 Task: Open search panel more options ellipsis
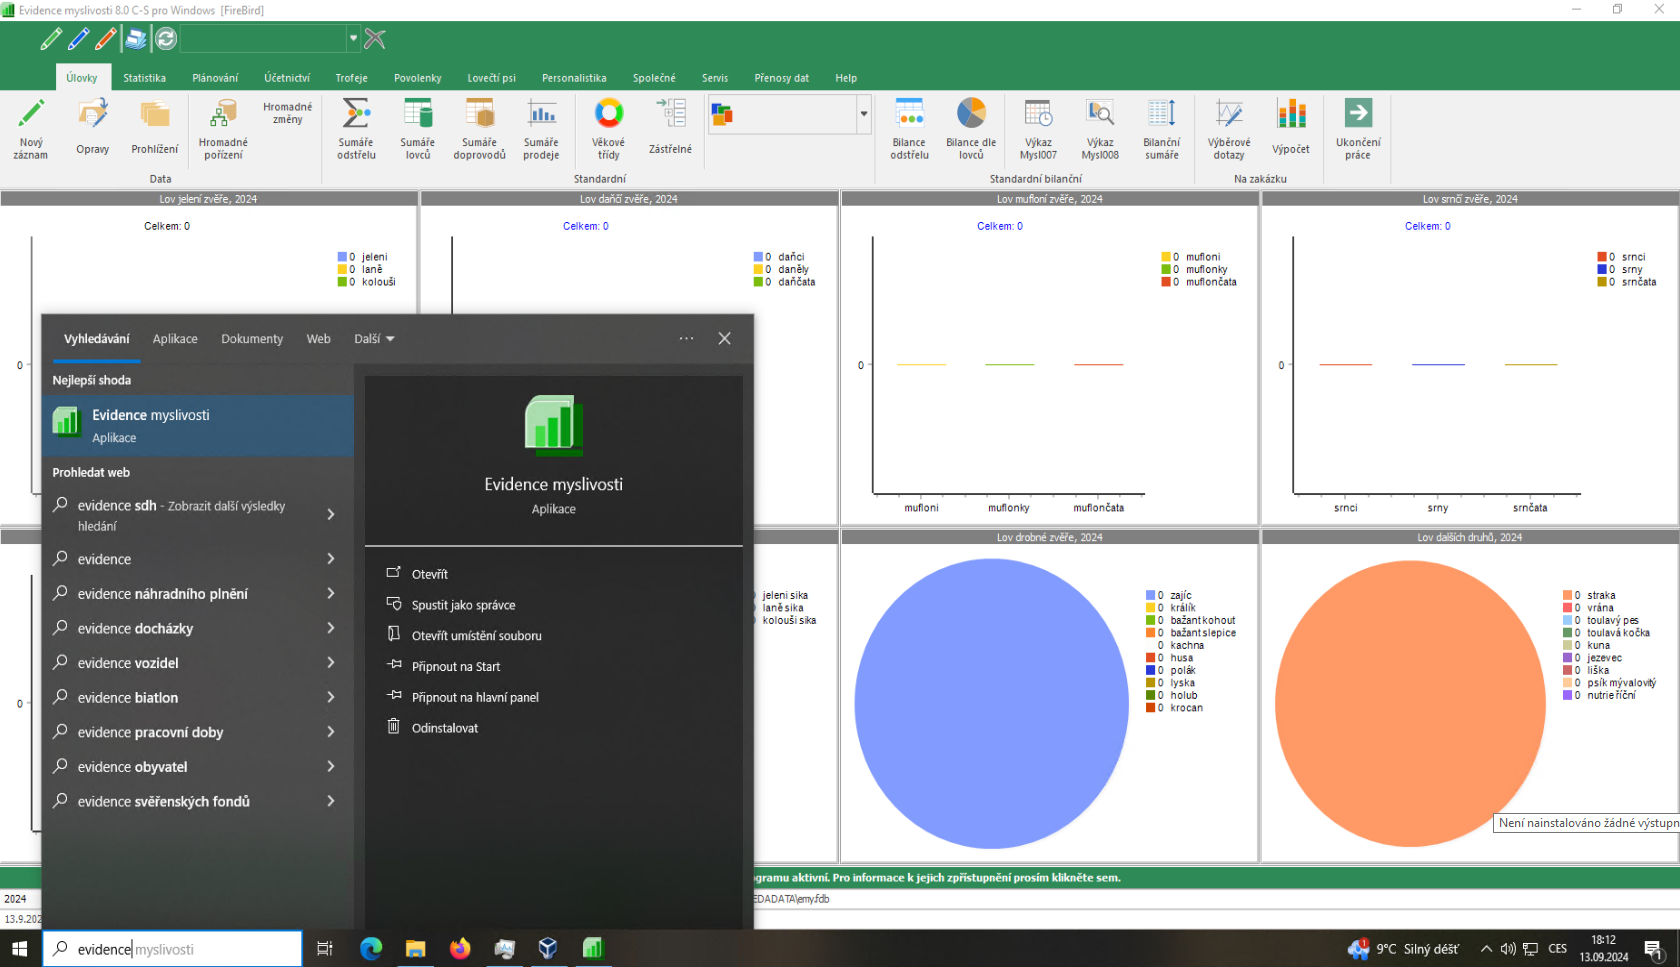point(686,339)
